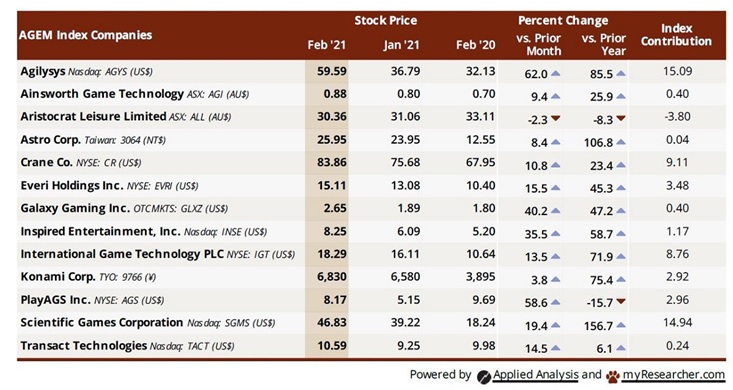Click the Applied Analysis logo icon
Viewport: 733px width, 390px height.
pos(484,376)
